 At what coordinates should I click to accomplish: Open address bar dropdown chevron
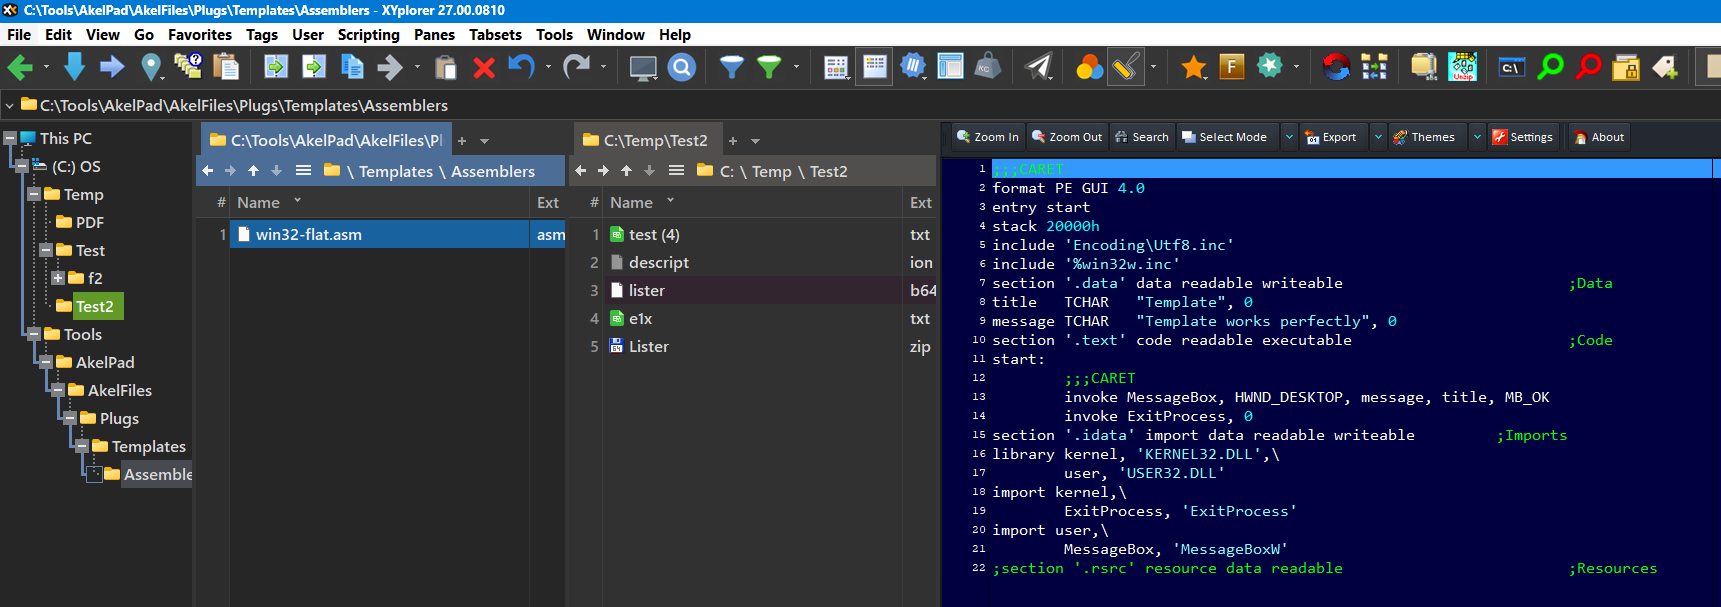(10, 105)
